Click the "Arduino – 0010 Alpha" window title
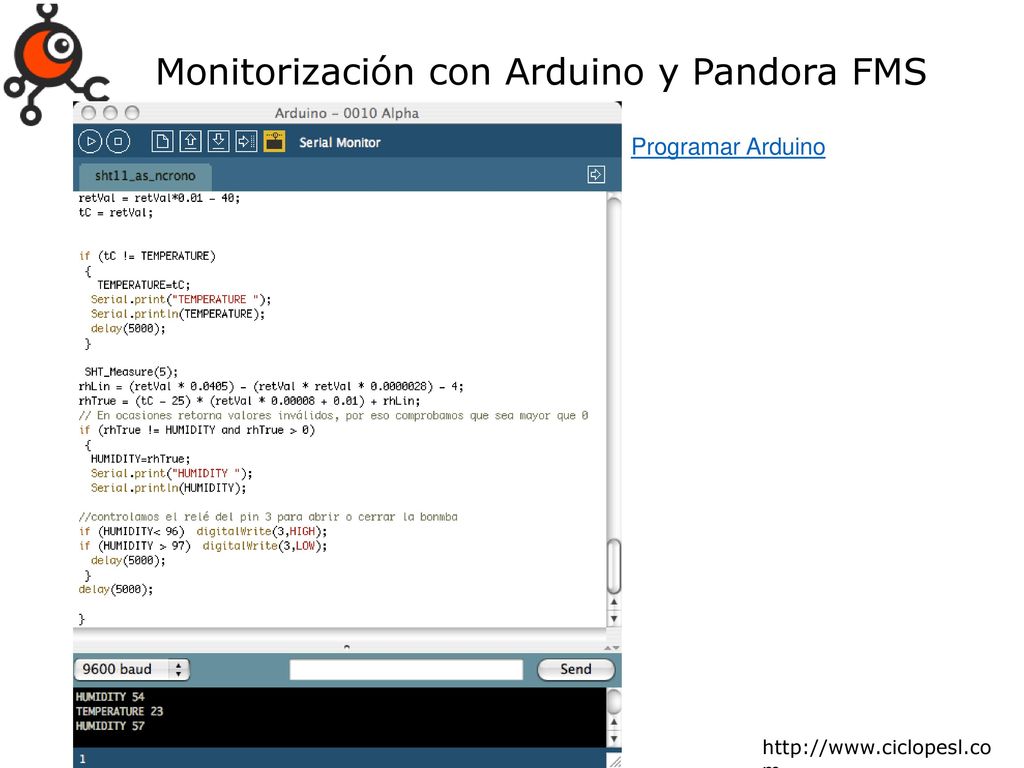 click(x=347, y=114)
